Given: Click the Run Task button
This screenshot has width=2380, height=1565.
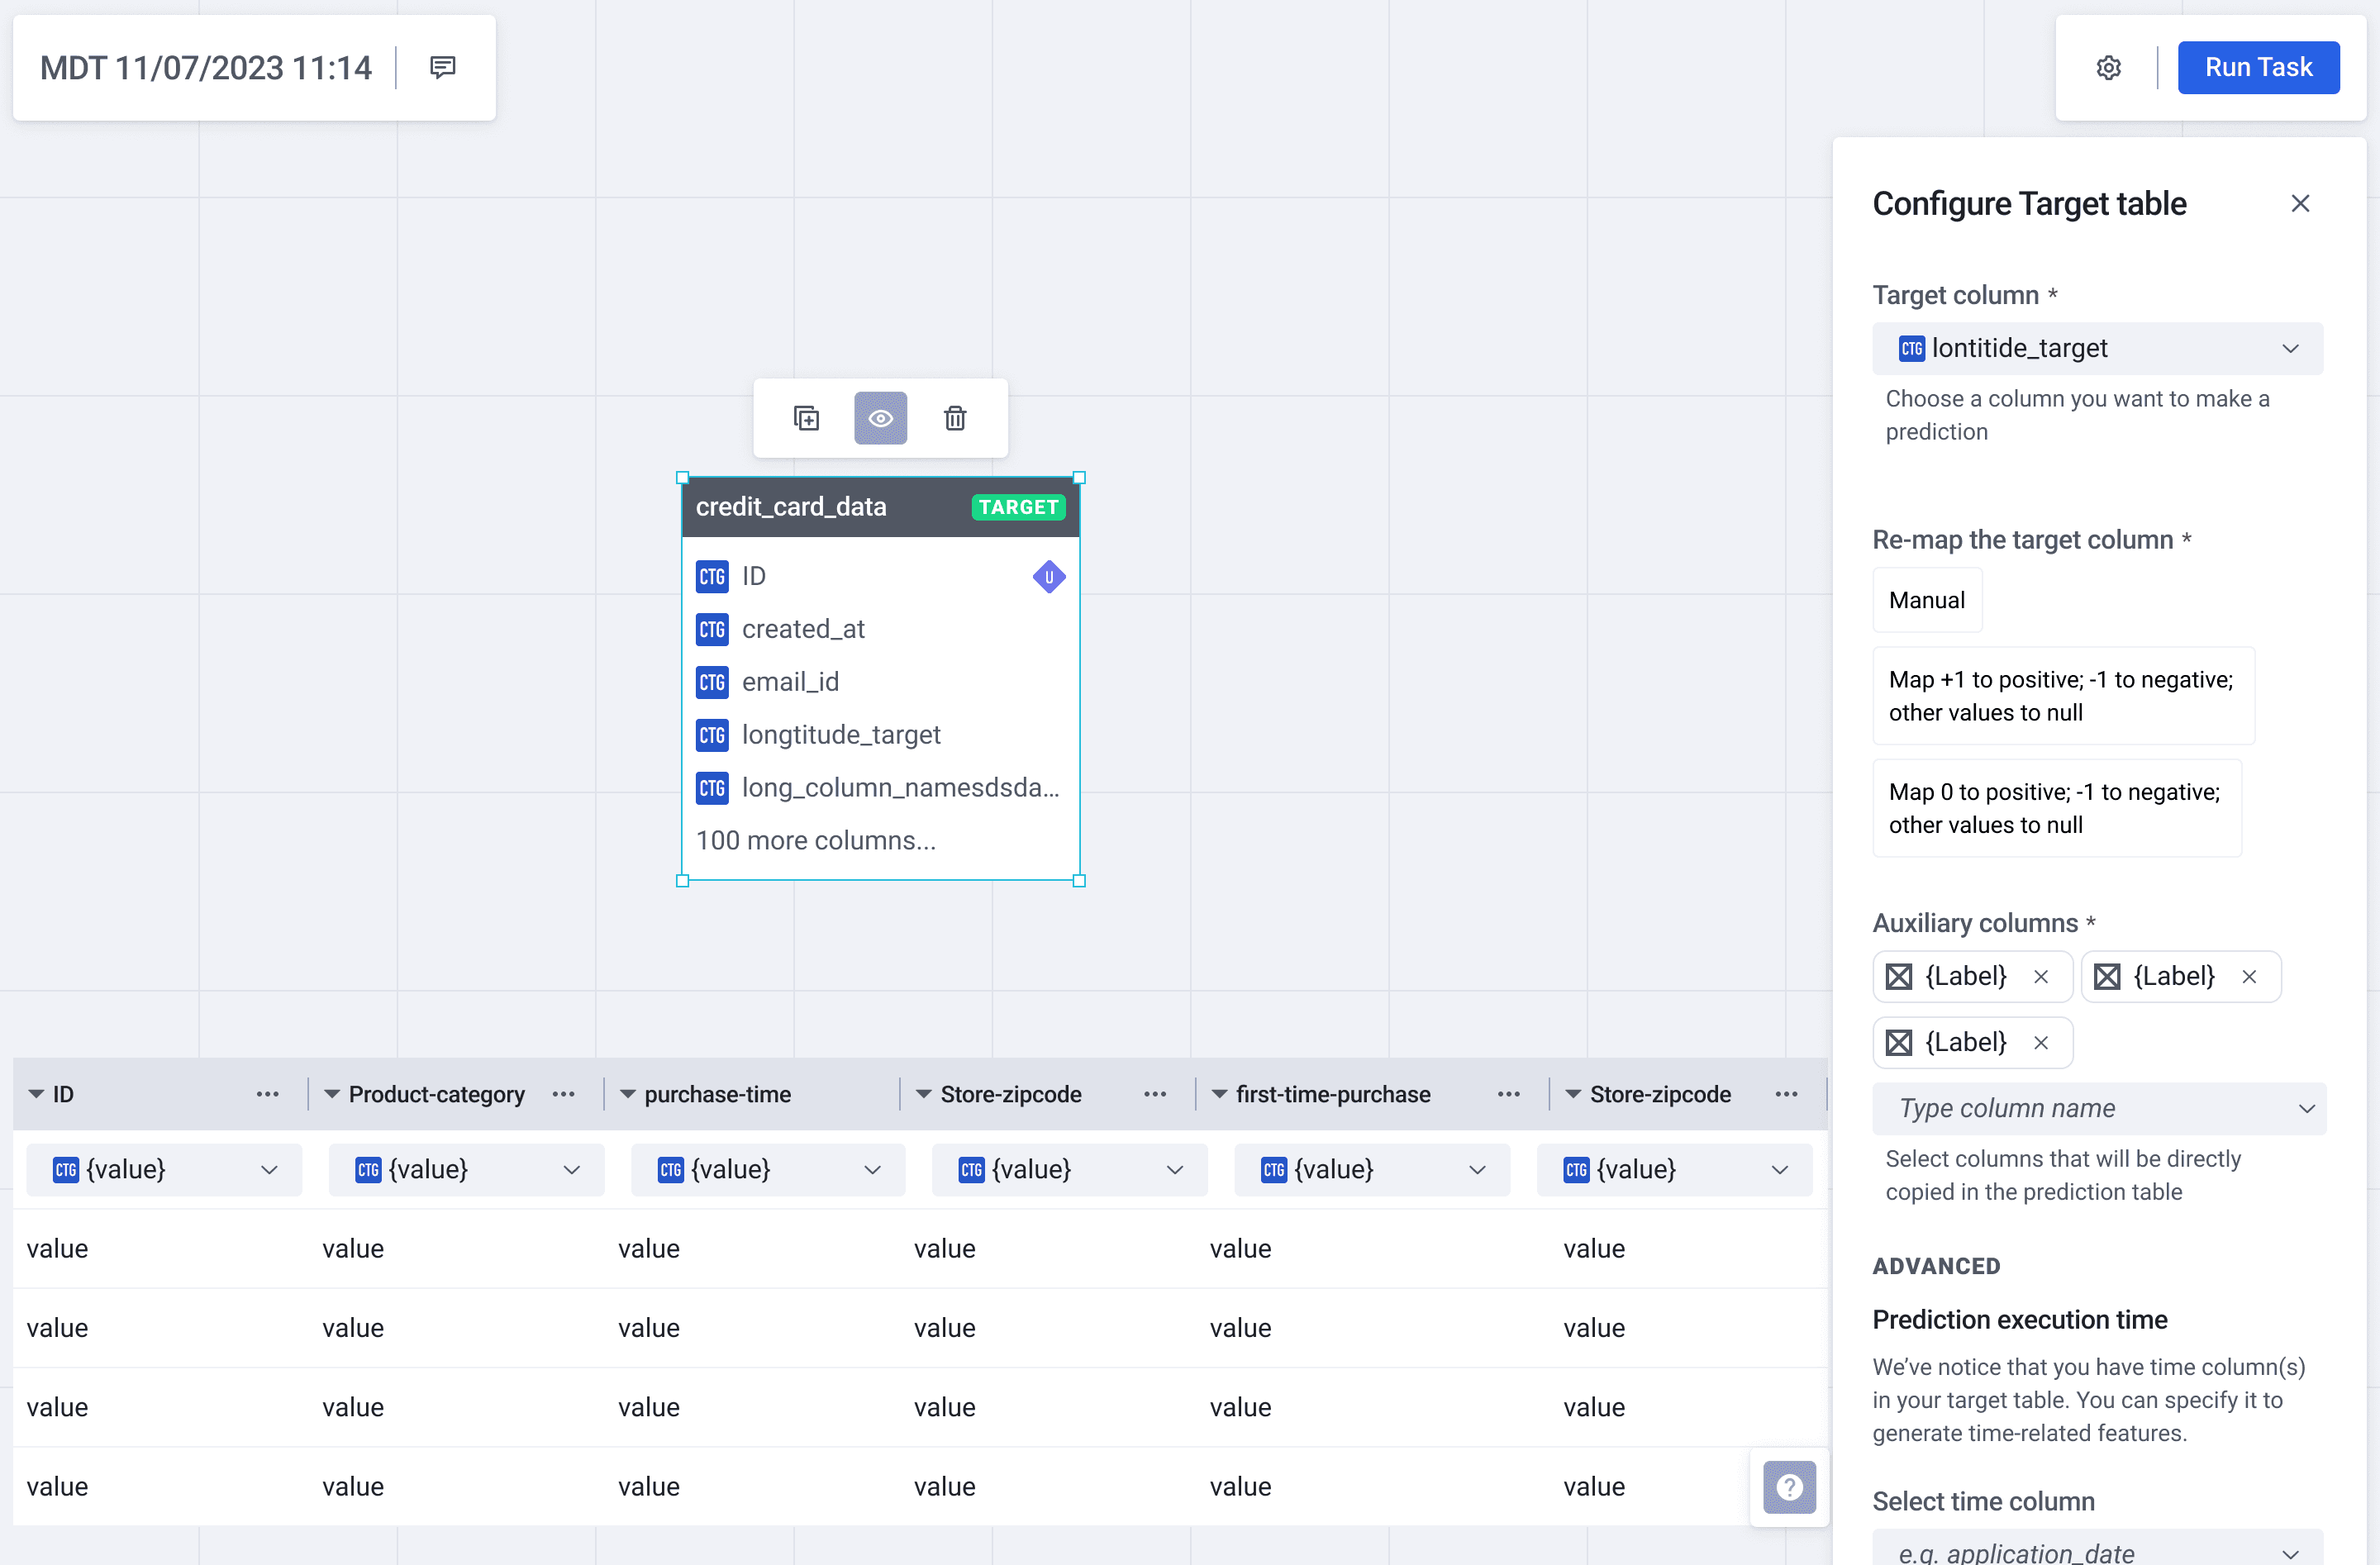Looking at the screenshot, I should click(2258, 67).
